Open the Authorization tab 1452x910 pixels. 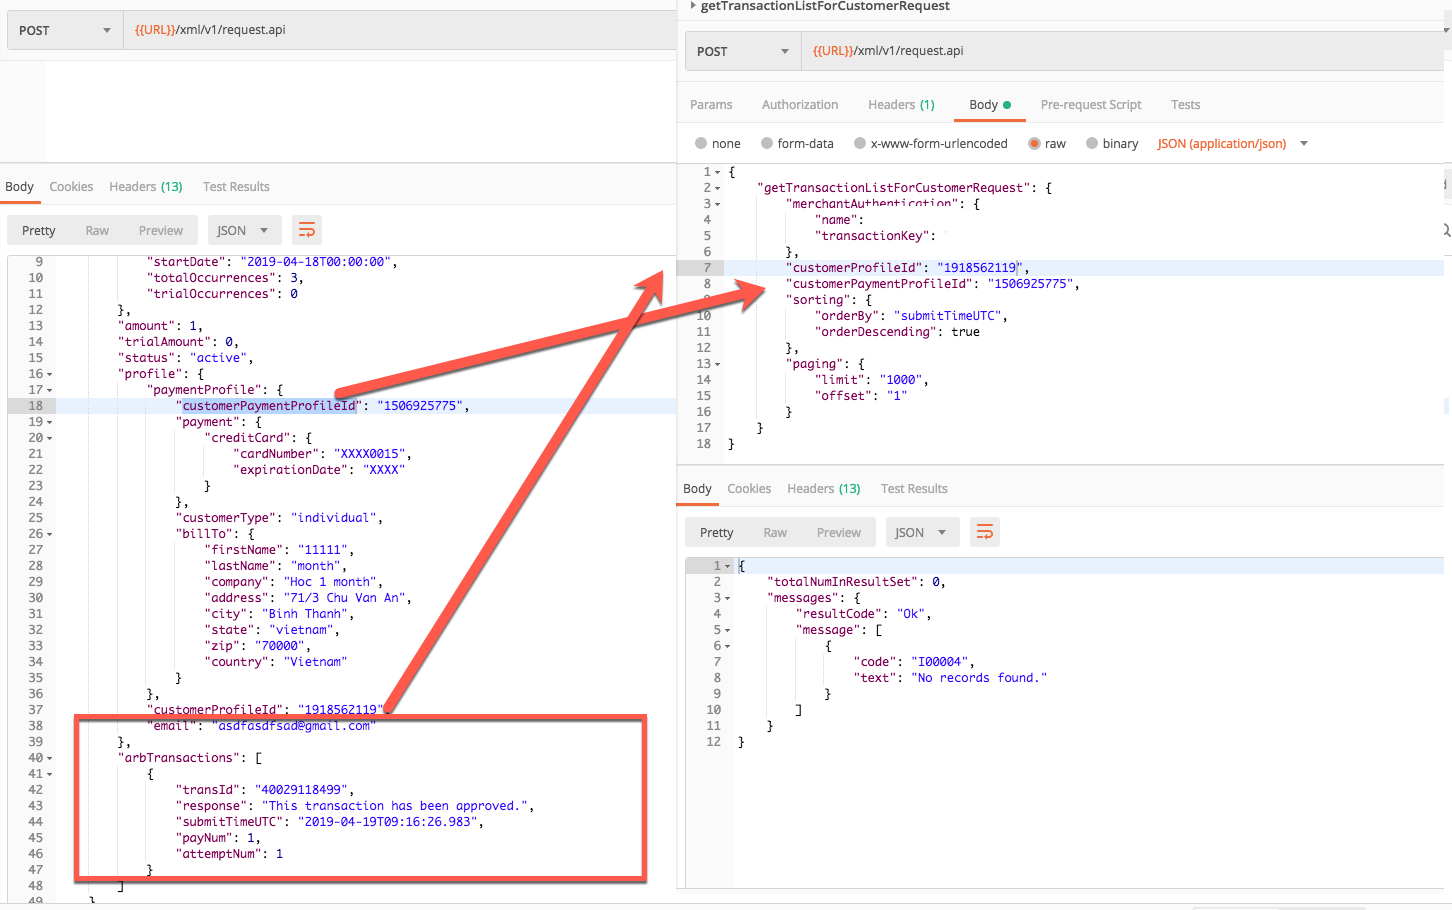coord(800,105)
